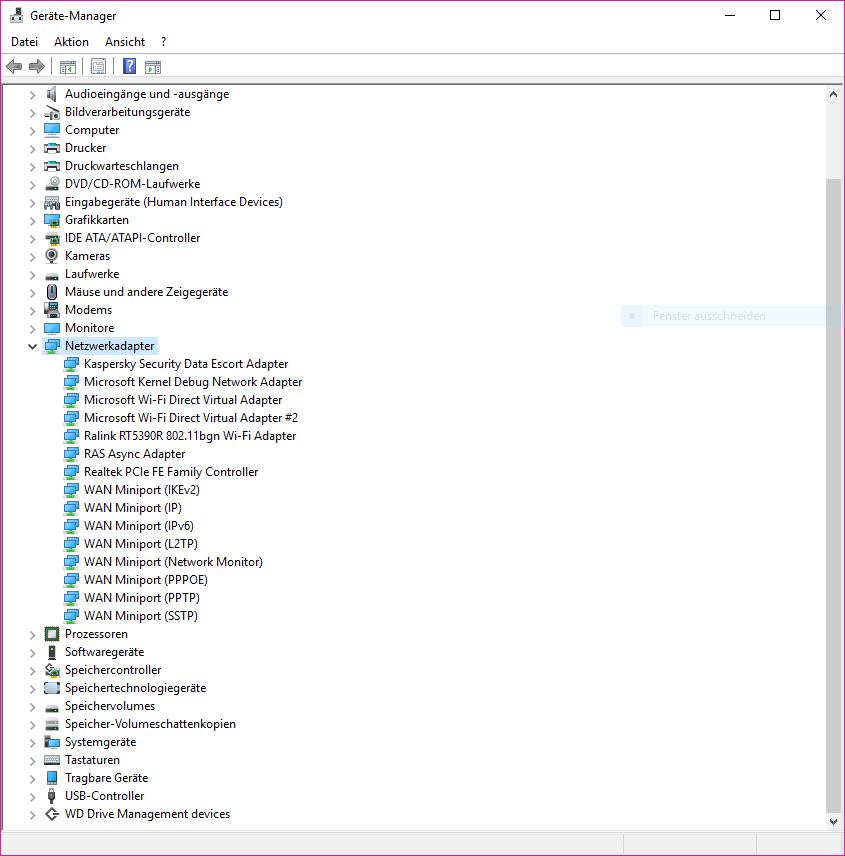Select Realtek PCIe FE Family Controller
The image size is (845, 856).
[x=171, y=472]
